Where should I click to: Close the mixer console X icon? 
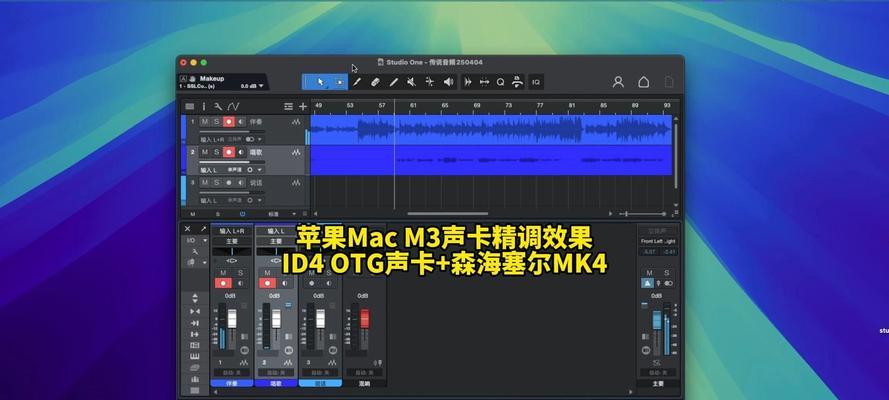[x=188, y=229]
